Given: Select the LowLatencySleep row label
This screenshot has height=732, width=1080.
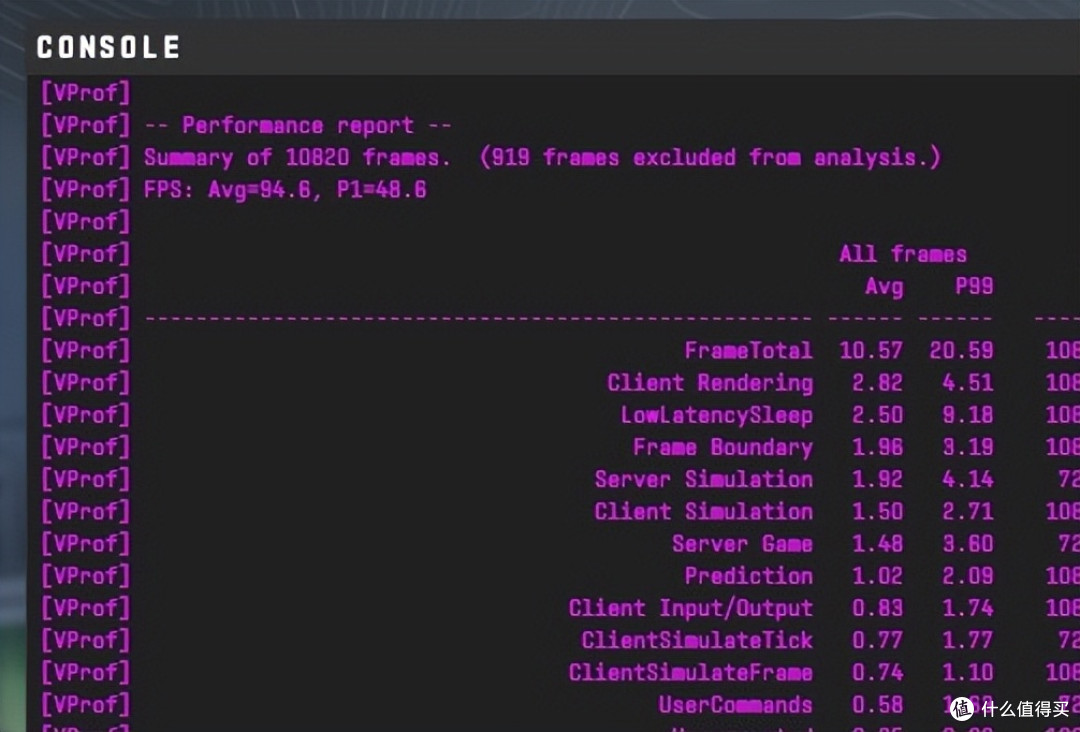Looking at the screenshot, I should 716,415.
